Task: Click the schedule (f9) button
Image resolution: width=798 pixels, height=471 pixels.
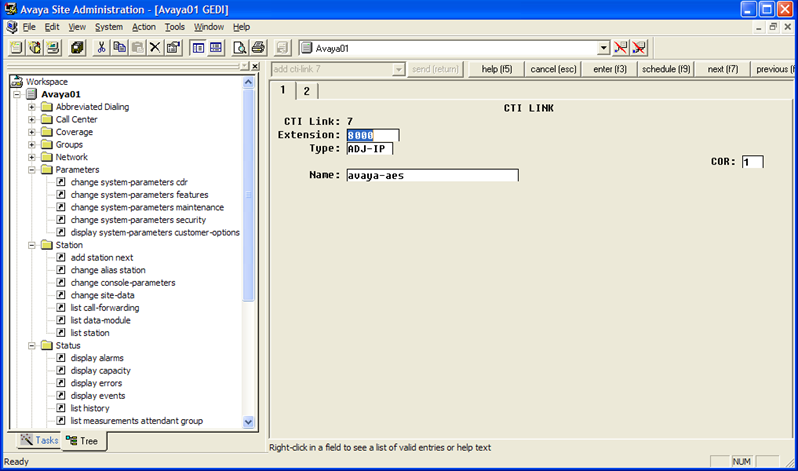Action: [x=666, y=69]
